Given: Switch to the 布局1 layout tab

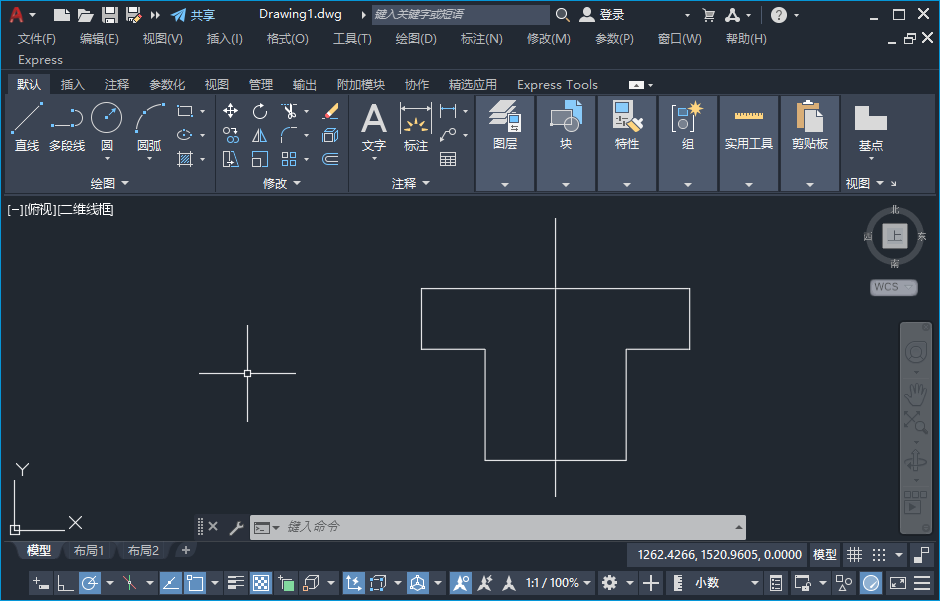Looking at the screenshot, I should (88, 551).
